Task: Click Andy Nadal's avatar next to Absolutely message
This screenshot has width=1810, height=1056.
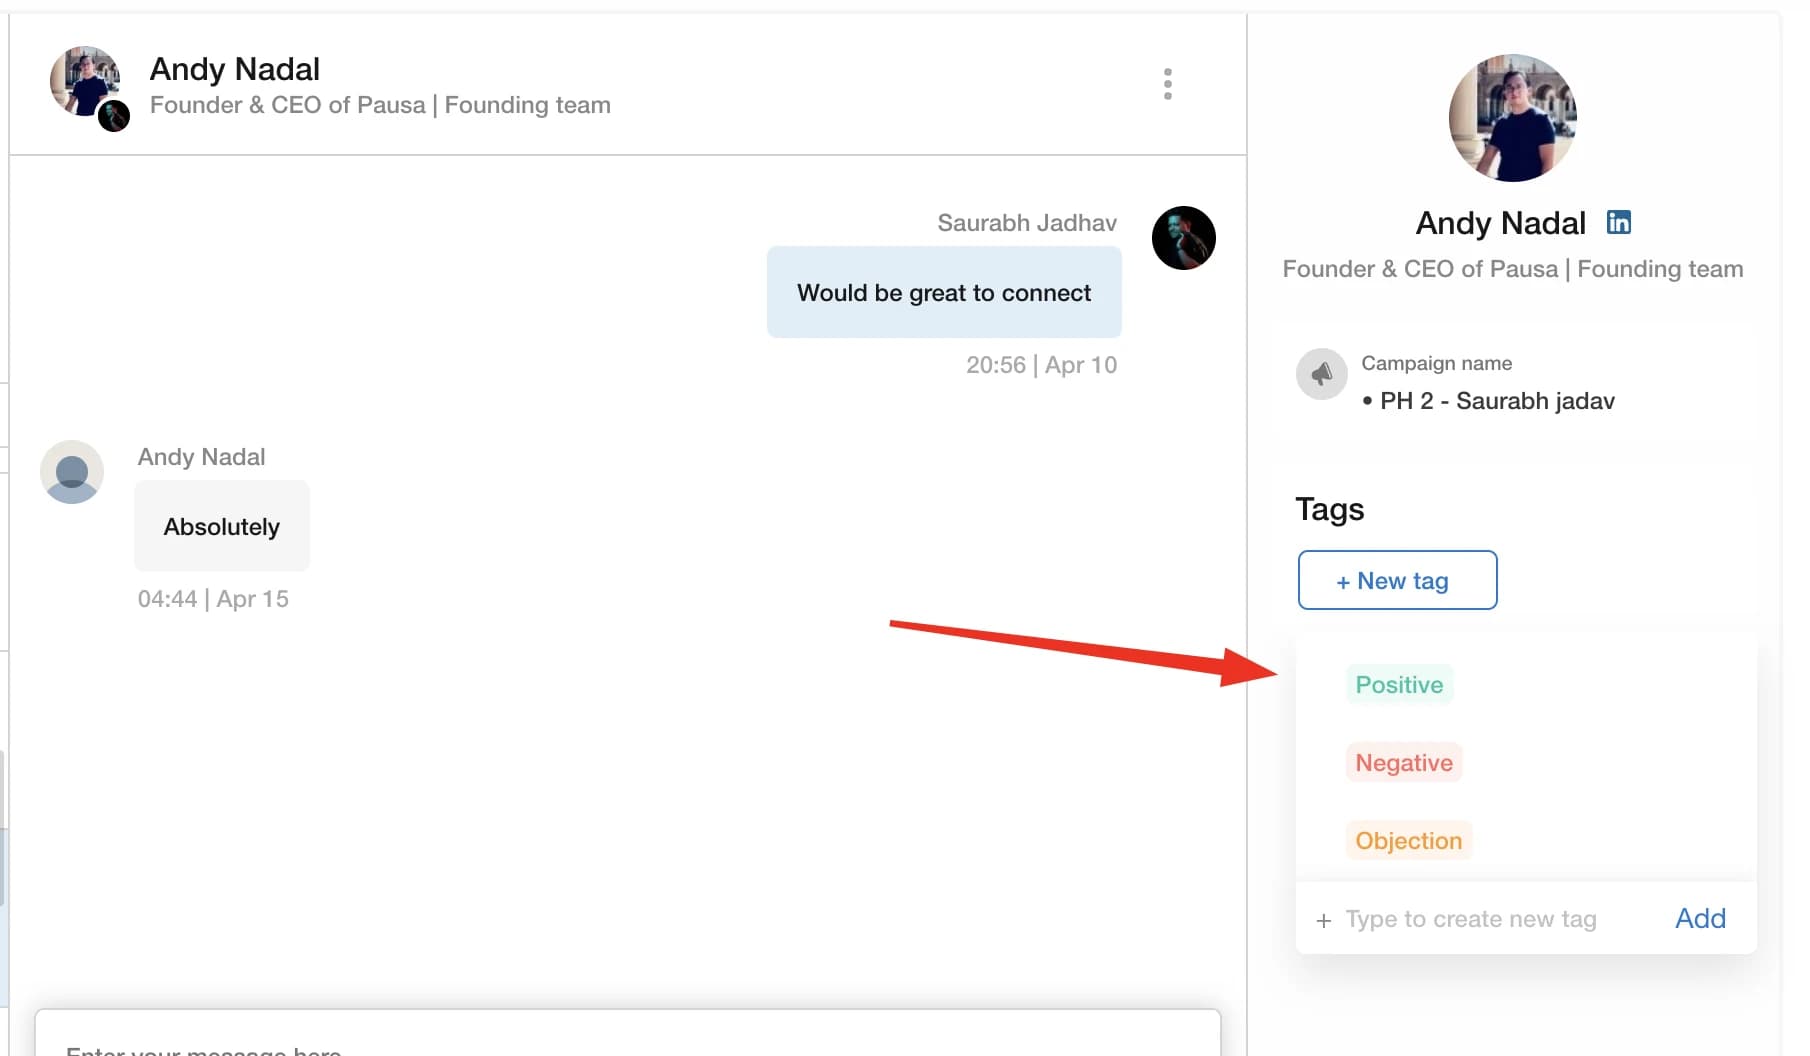Action: tap(71, 471)
